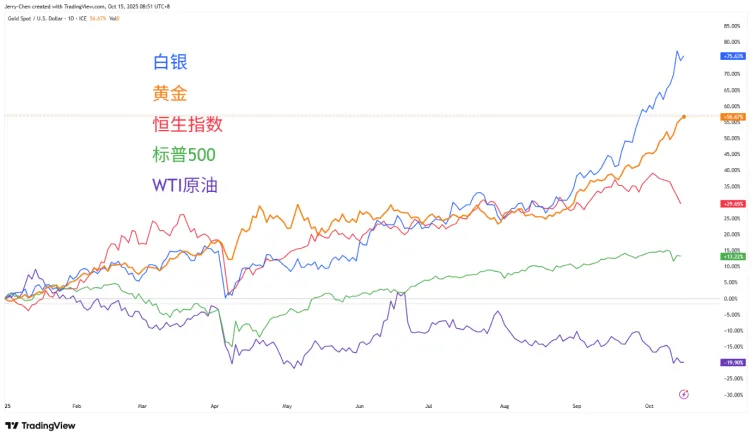Click the orange +56.67% price label

732,117
